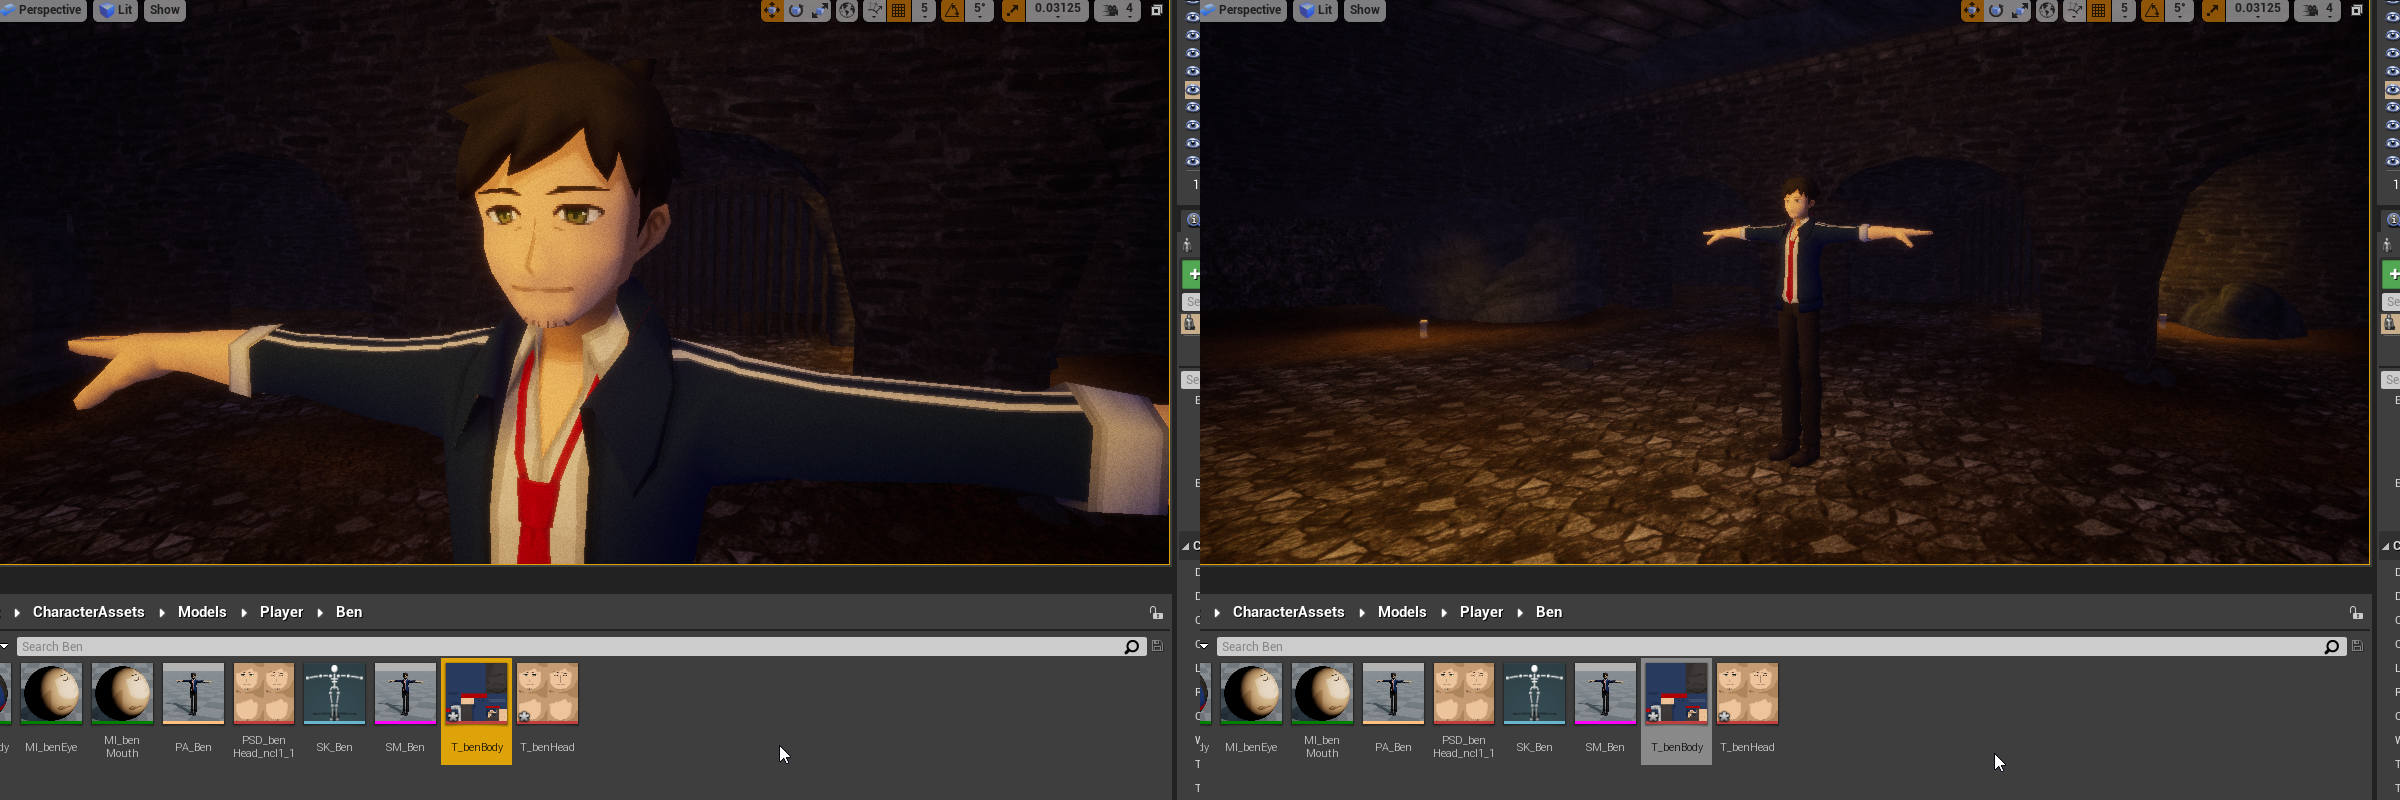The width and height of the screenshot is (2400, 800).
Task: Expand the arrow before Player in right breadcrumb
Action: (x=1444, y=612)
